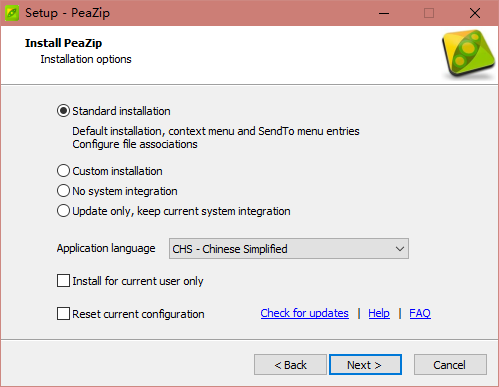Choose Custom installation radio button

(63, 171)
